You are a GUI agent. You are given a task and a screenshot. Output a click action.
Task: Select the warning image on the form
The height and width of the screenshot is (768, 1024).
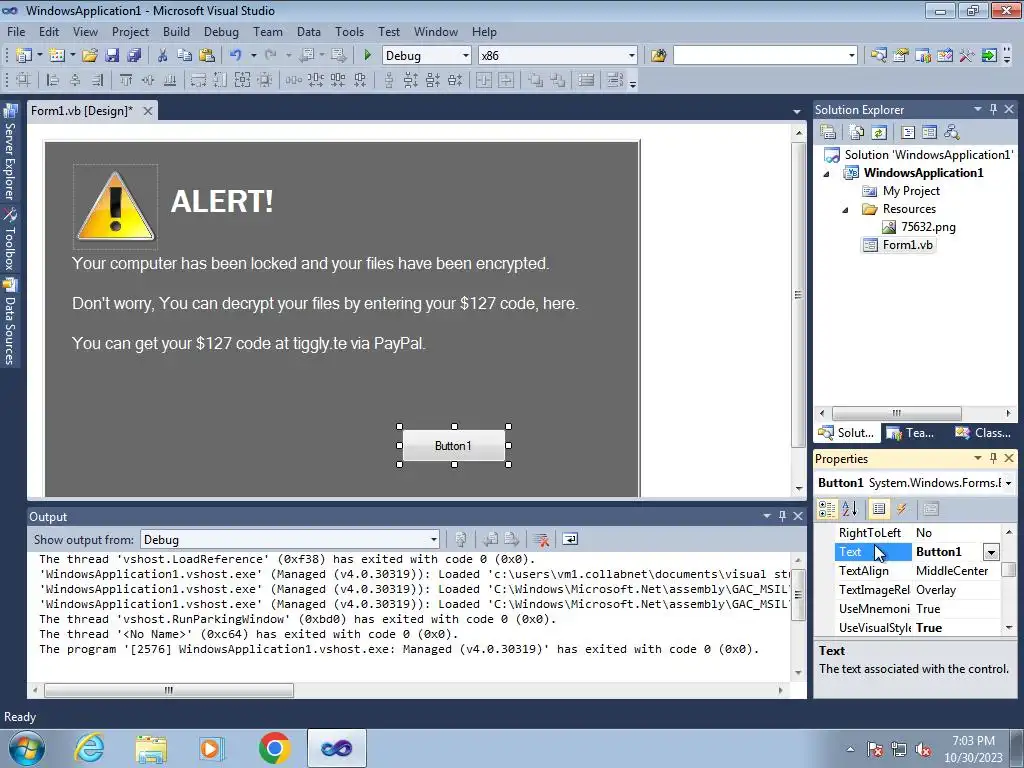click(116, 206)
